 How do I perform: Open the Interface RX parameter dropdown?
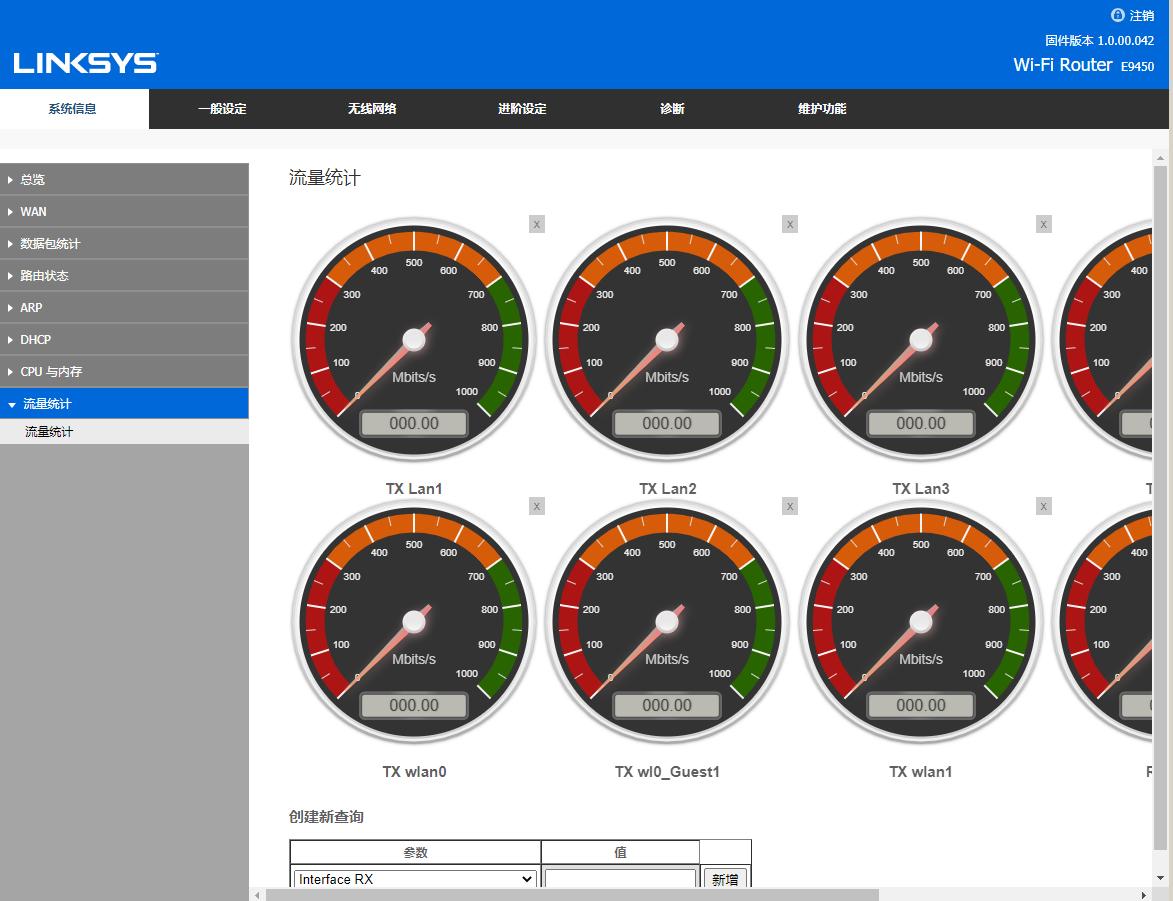(413, 878)
